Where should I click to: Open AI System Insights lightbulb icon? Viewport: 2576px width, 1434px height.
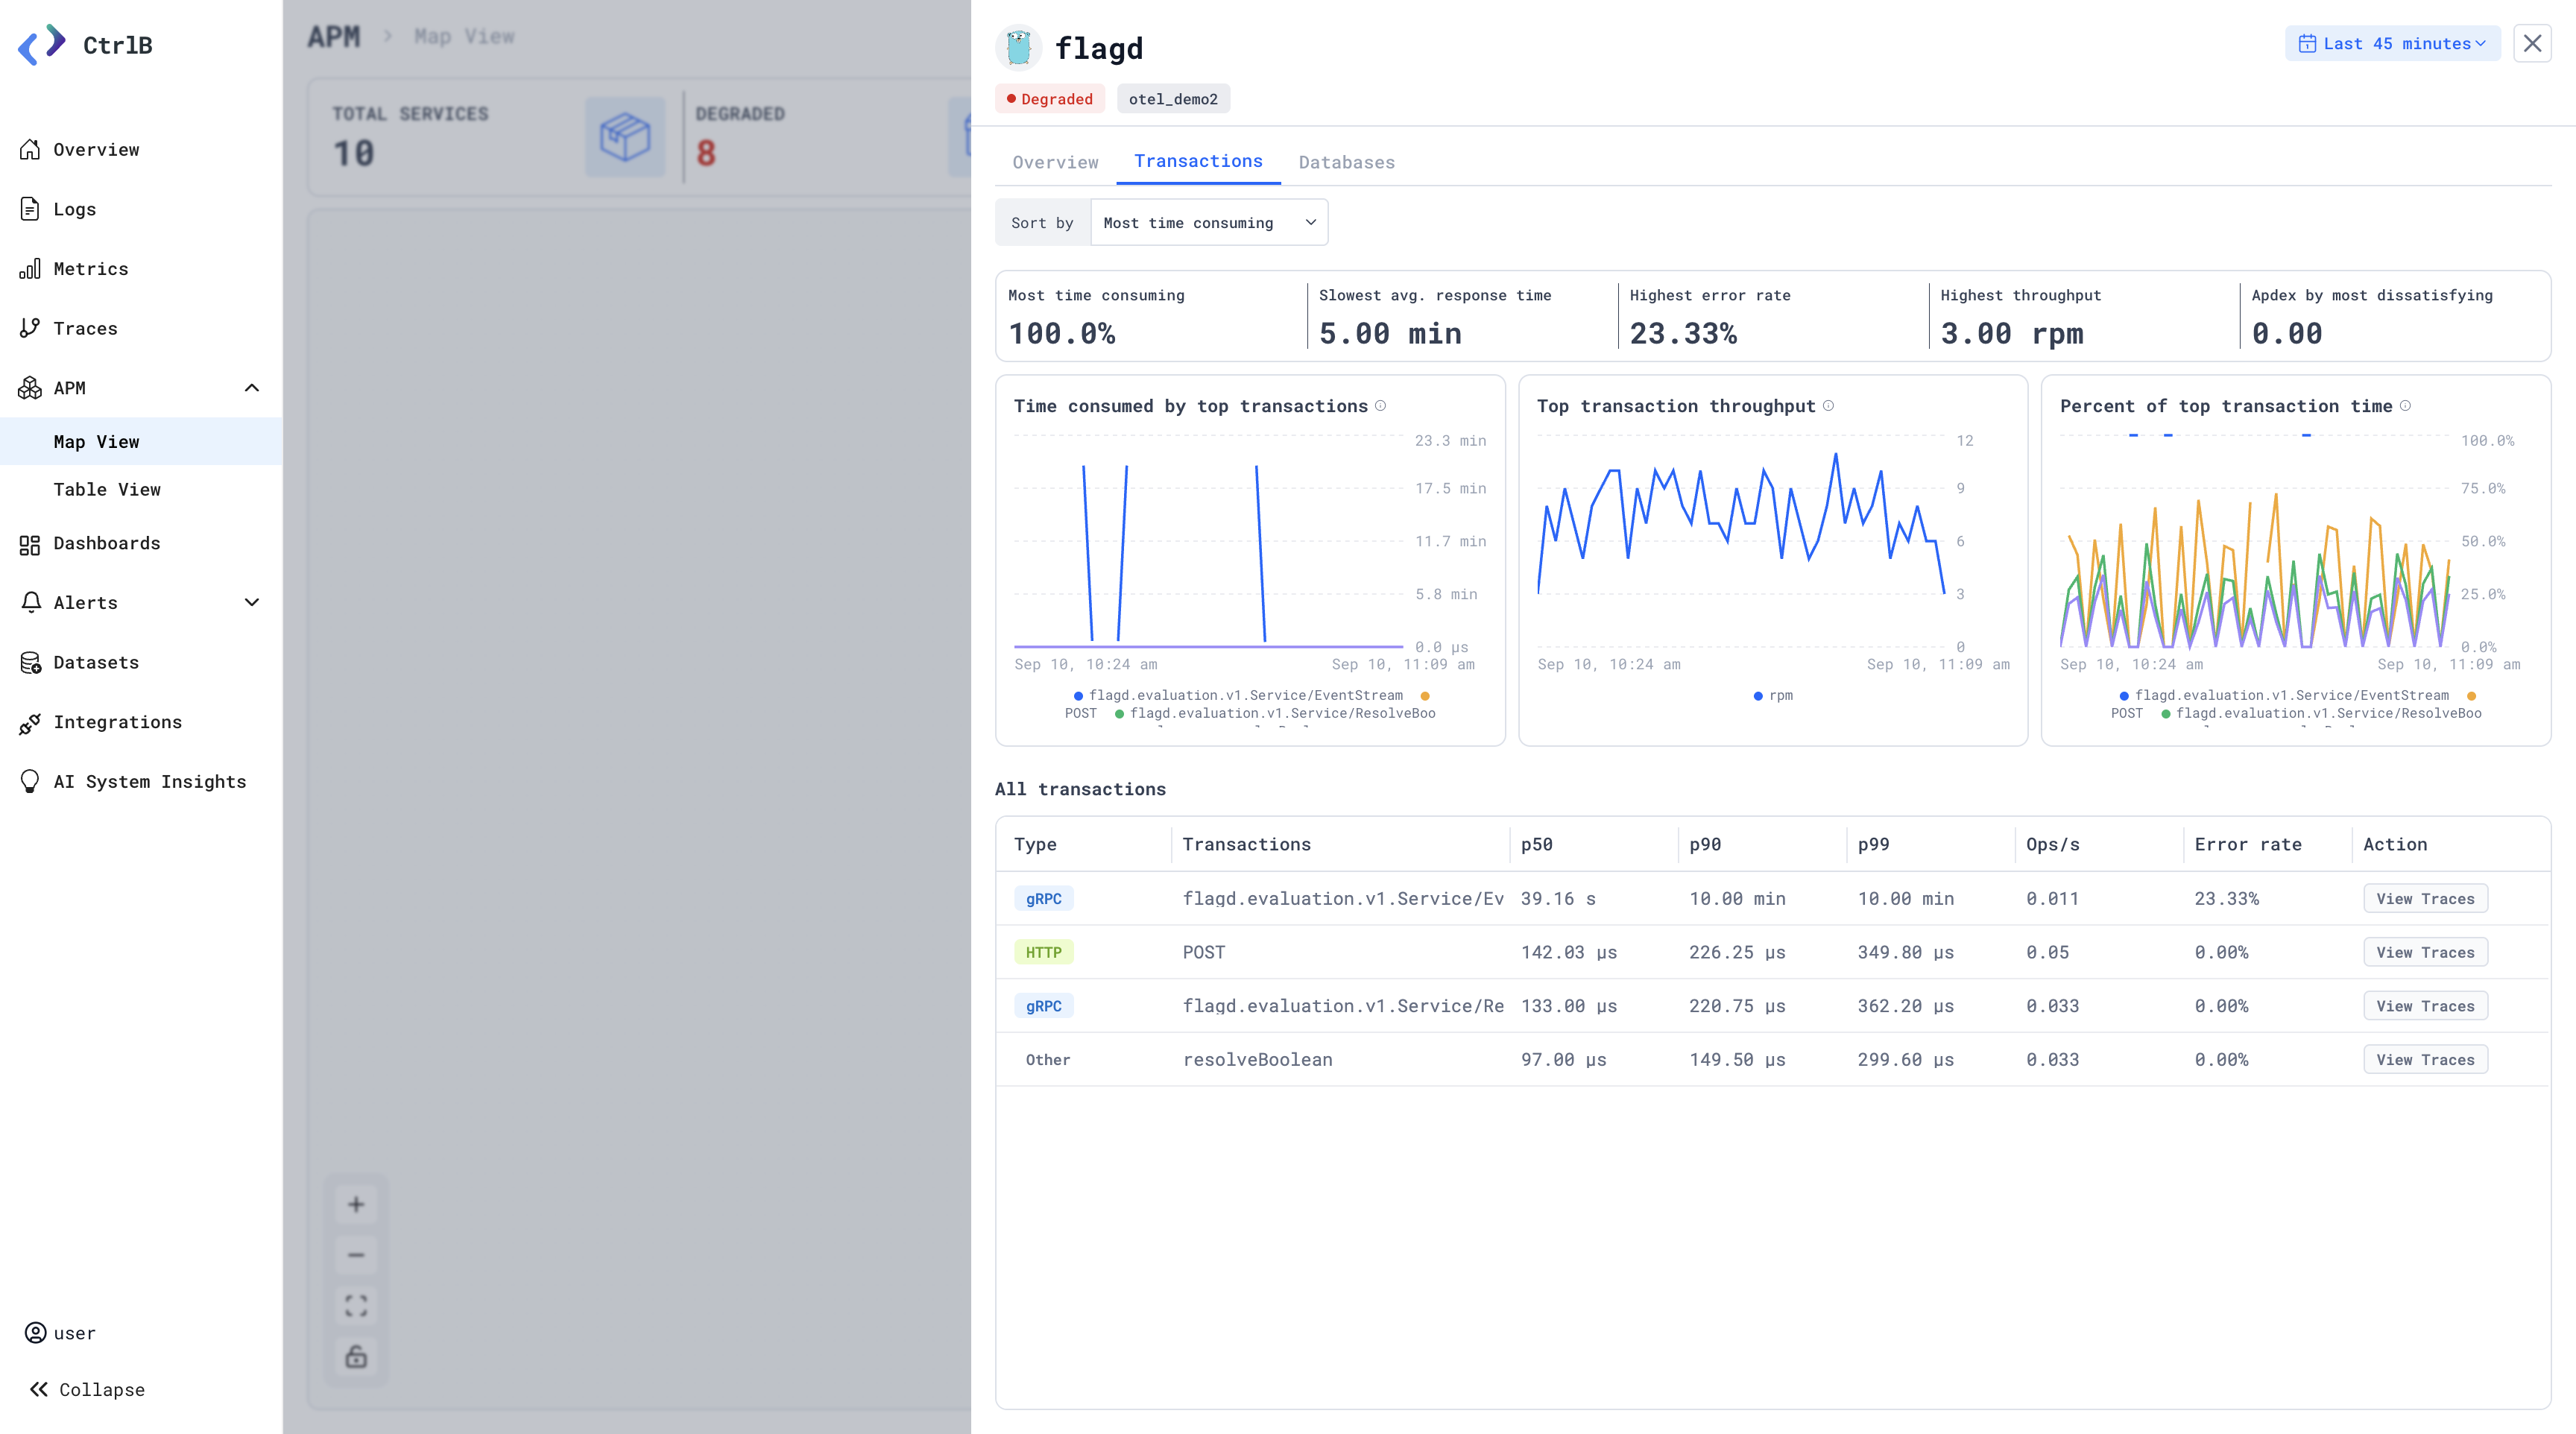pyautogui.click(x=30, y=782)
